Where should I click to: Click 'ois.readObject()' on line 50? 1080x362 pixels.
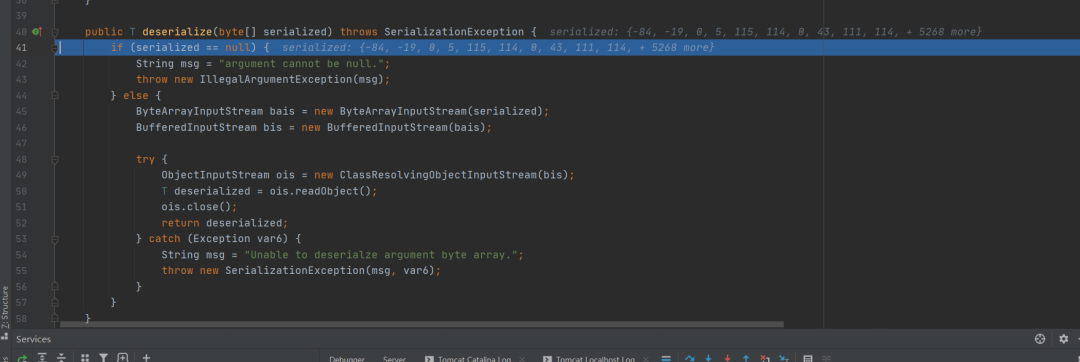pyautogui.click(x=320, y=191)
